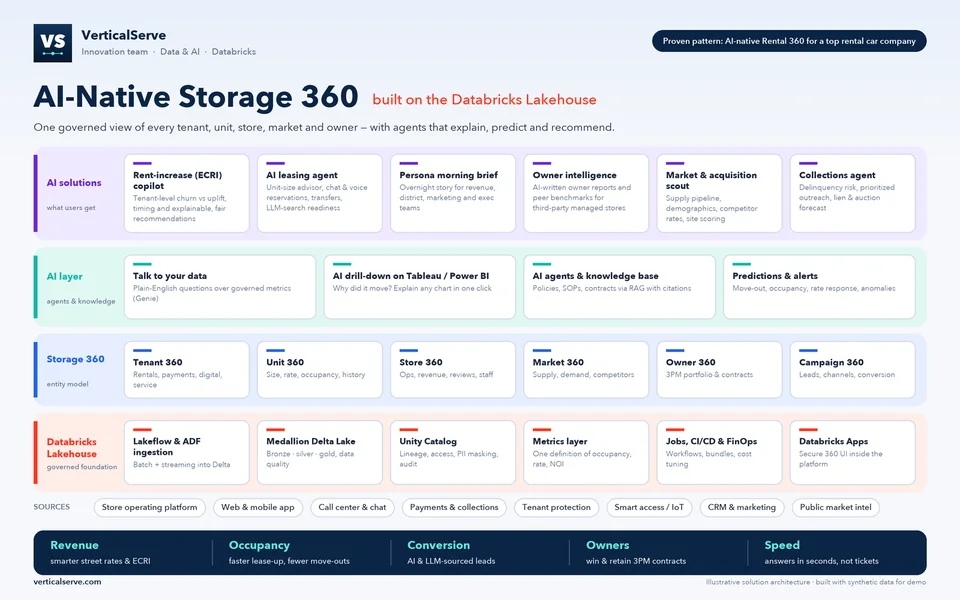Open the Collections agent card
This screenshot has height=600, width=960.
[852, 193]
